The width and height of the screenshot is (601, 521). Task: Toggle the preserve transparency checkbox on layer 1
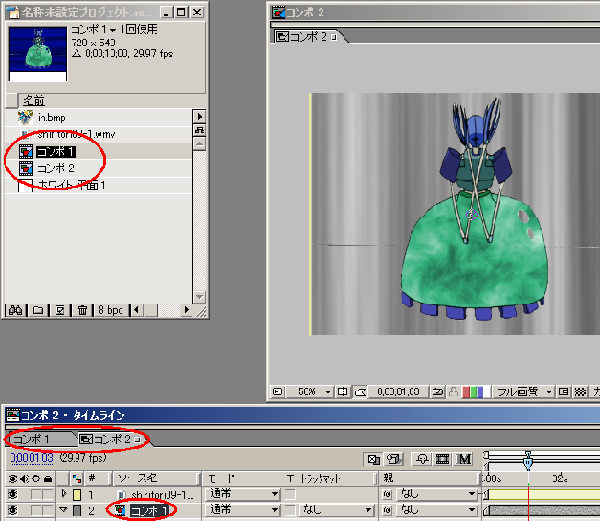click(290, 494)
